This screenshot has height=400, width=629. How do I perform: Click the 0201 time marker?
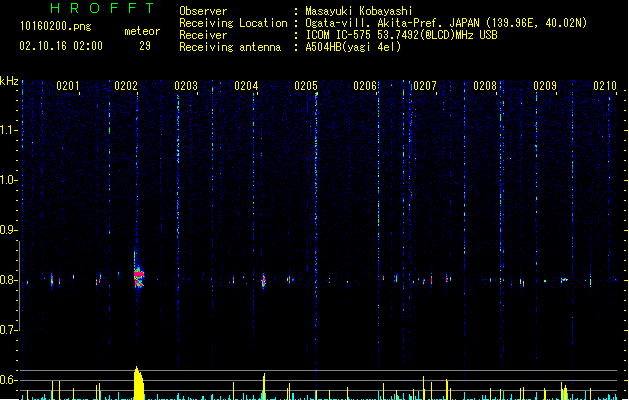[x=68, y=86]
